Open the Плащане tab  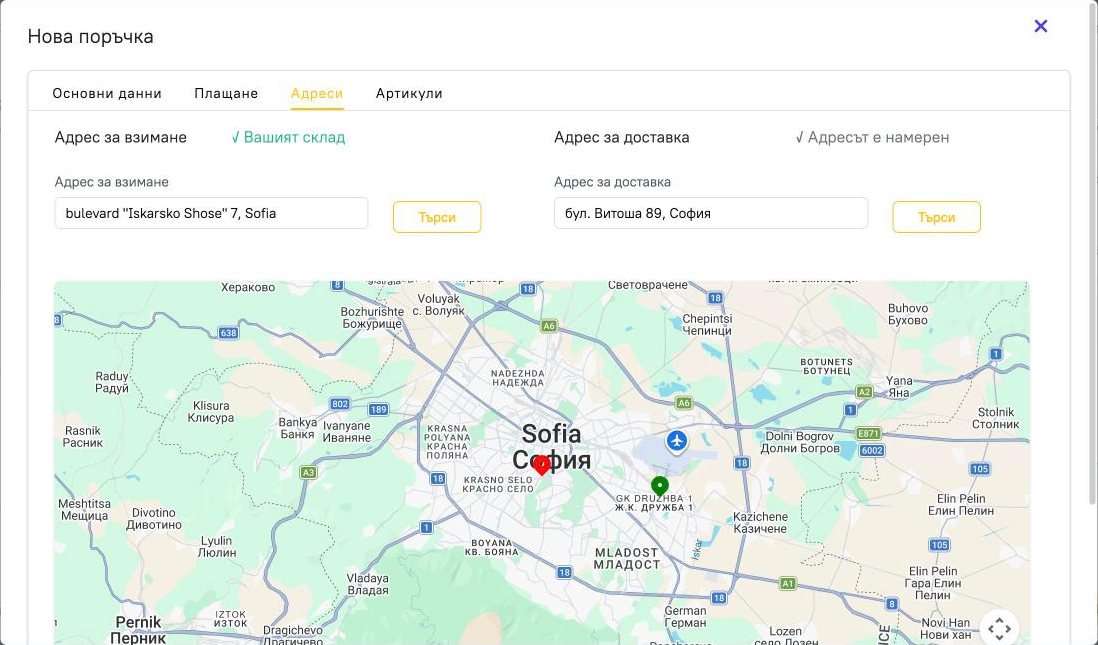[226, 93]
